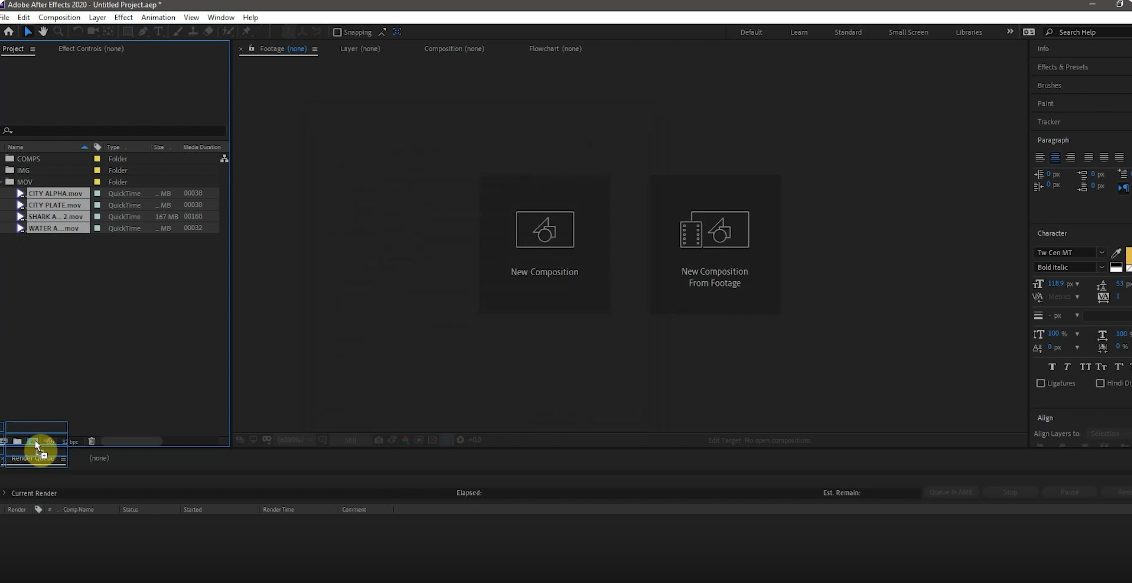Switch to the Flowchart (none) tab

coord(555,48)
